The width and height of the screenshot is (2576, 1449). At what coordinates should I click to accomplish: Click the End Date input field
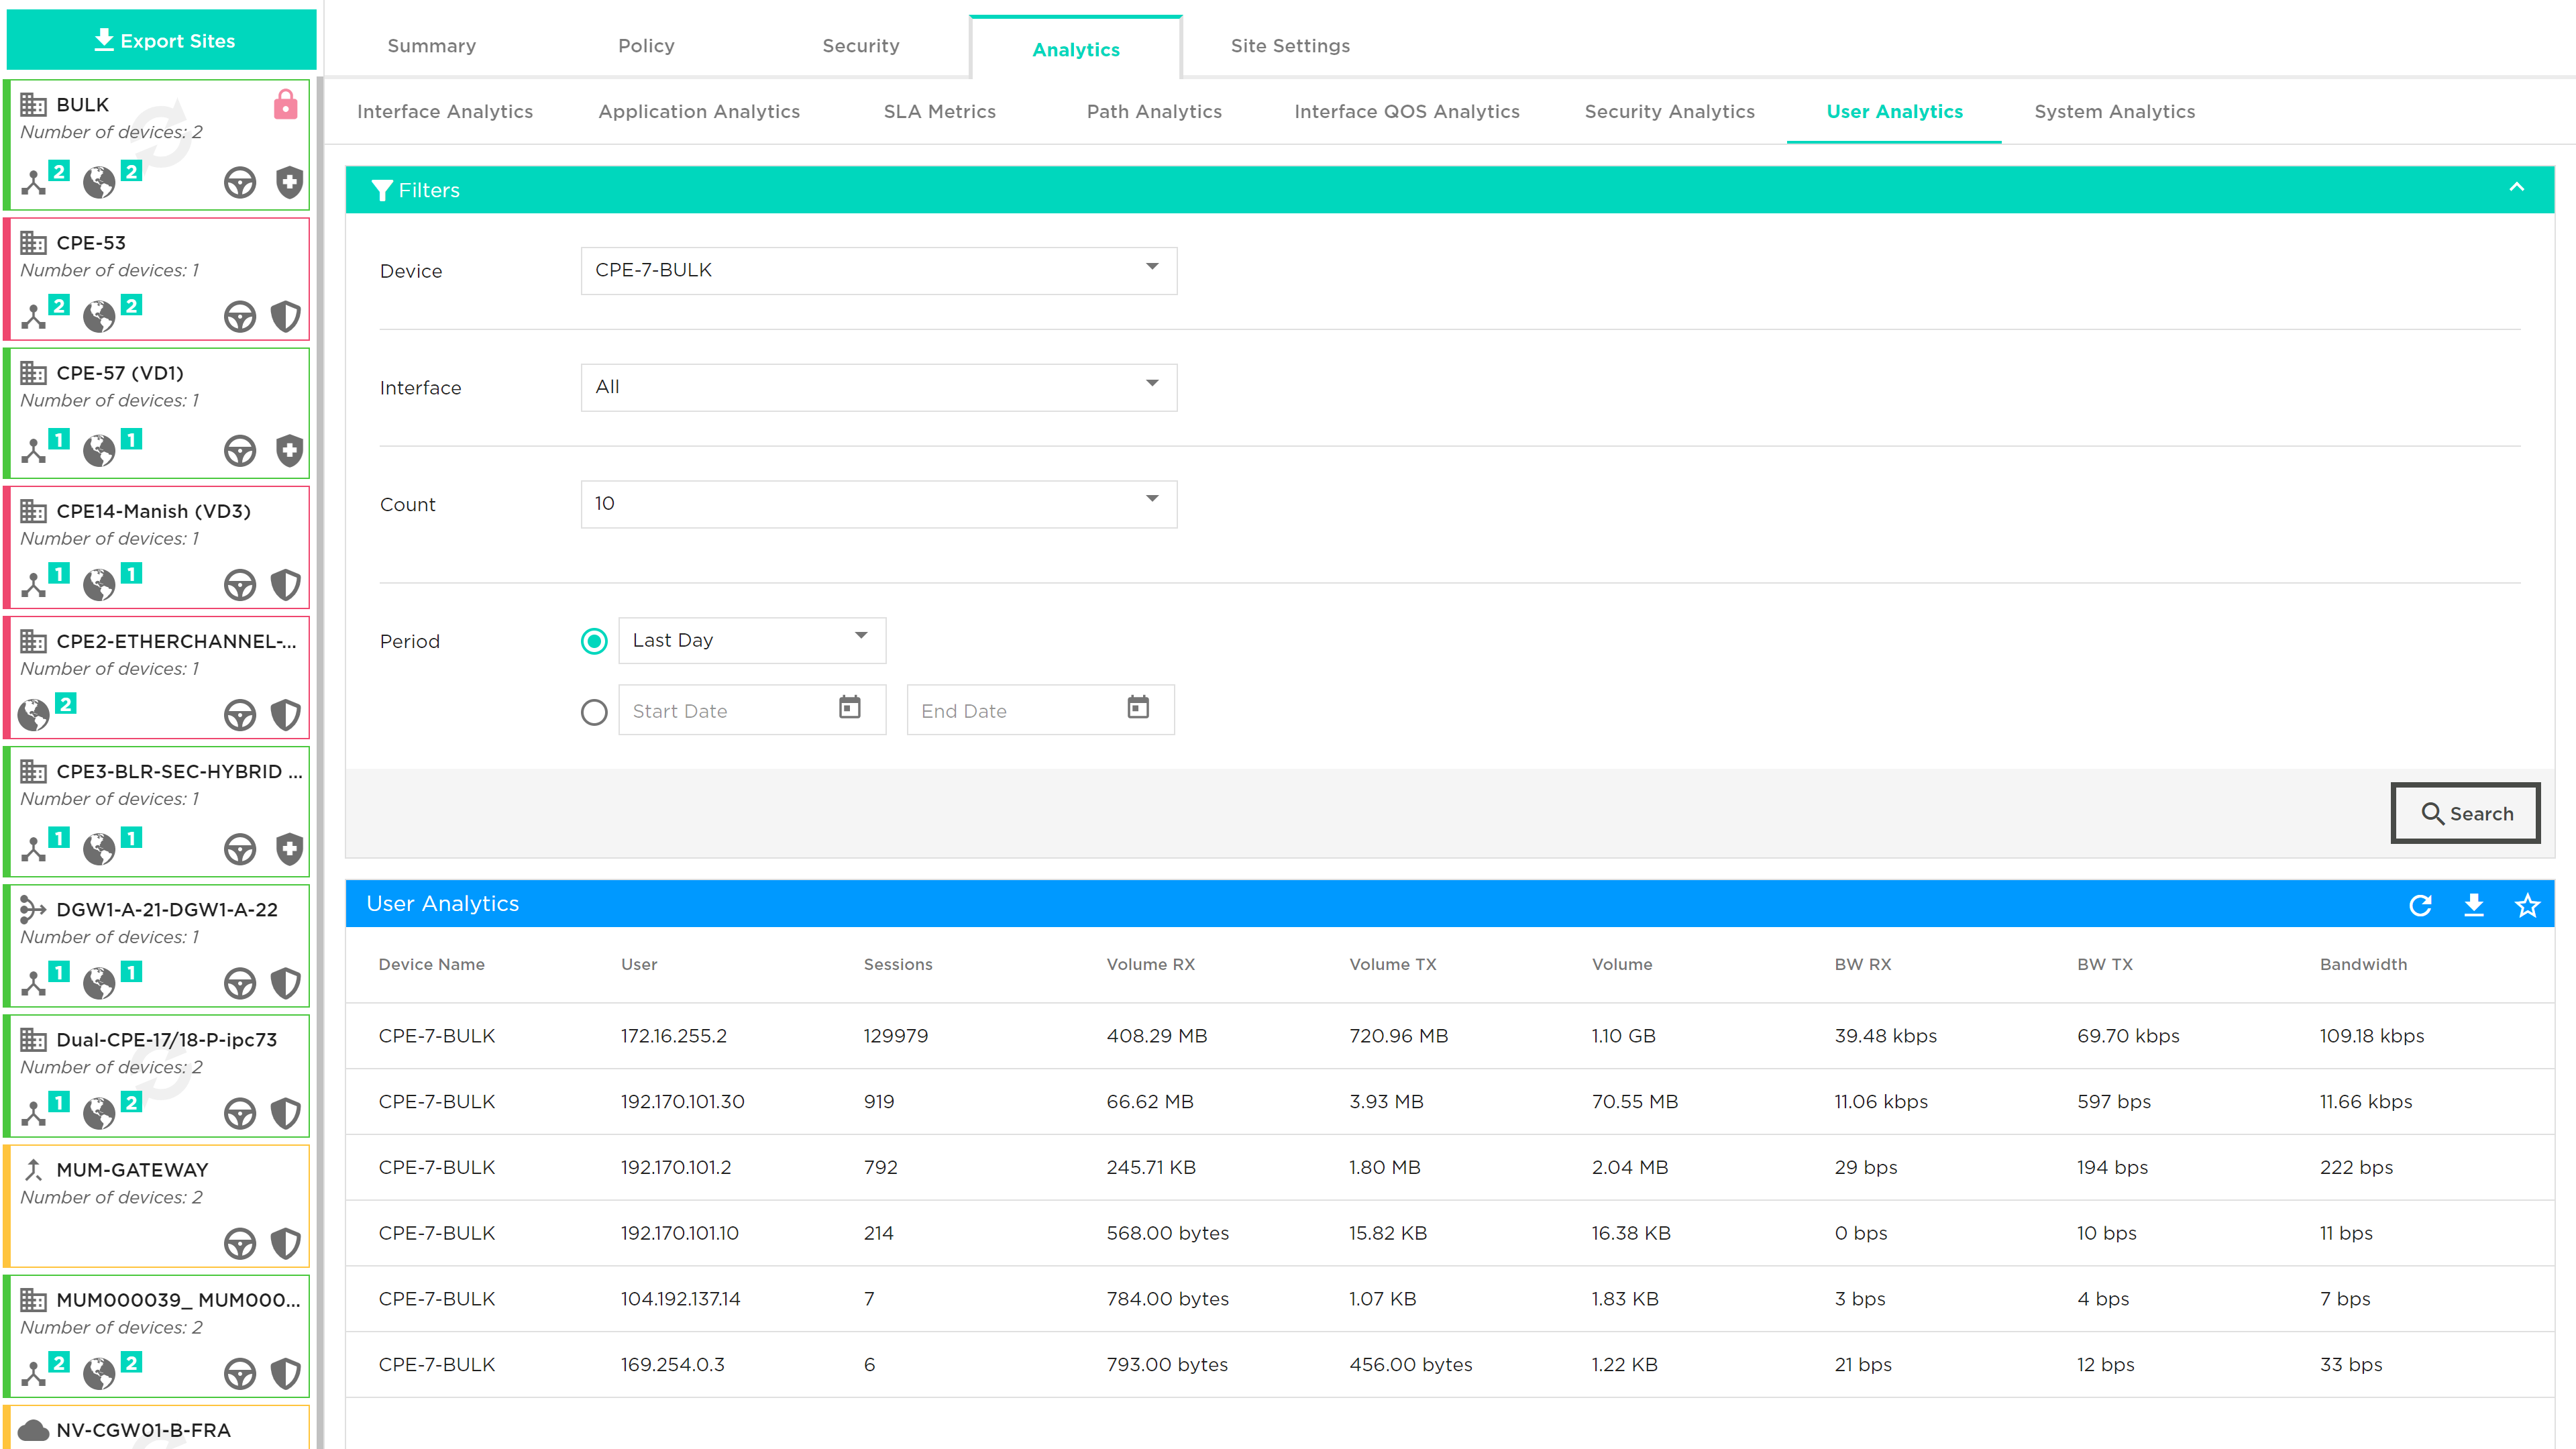1040,711
